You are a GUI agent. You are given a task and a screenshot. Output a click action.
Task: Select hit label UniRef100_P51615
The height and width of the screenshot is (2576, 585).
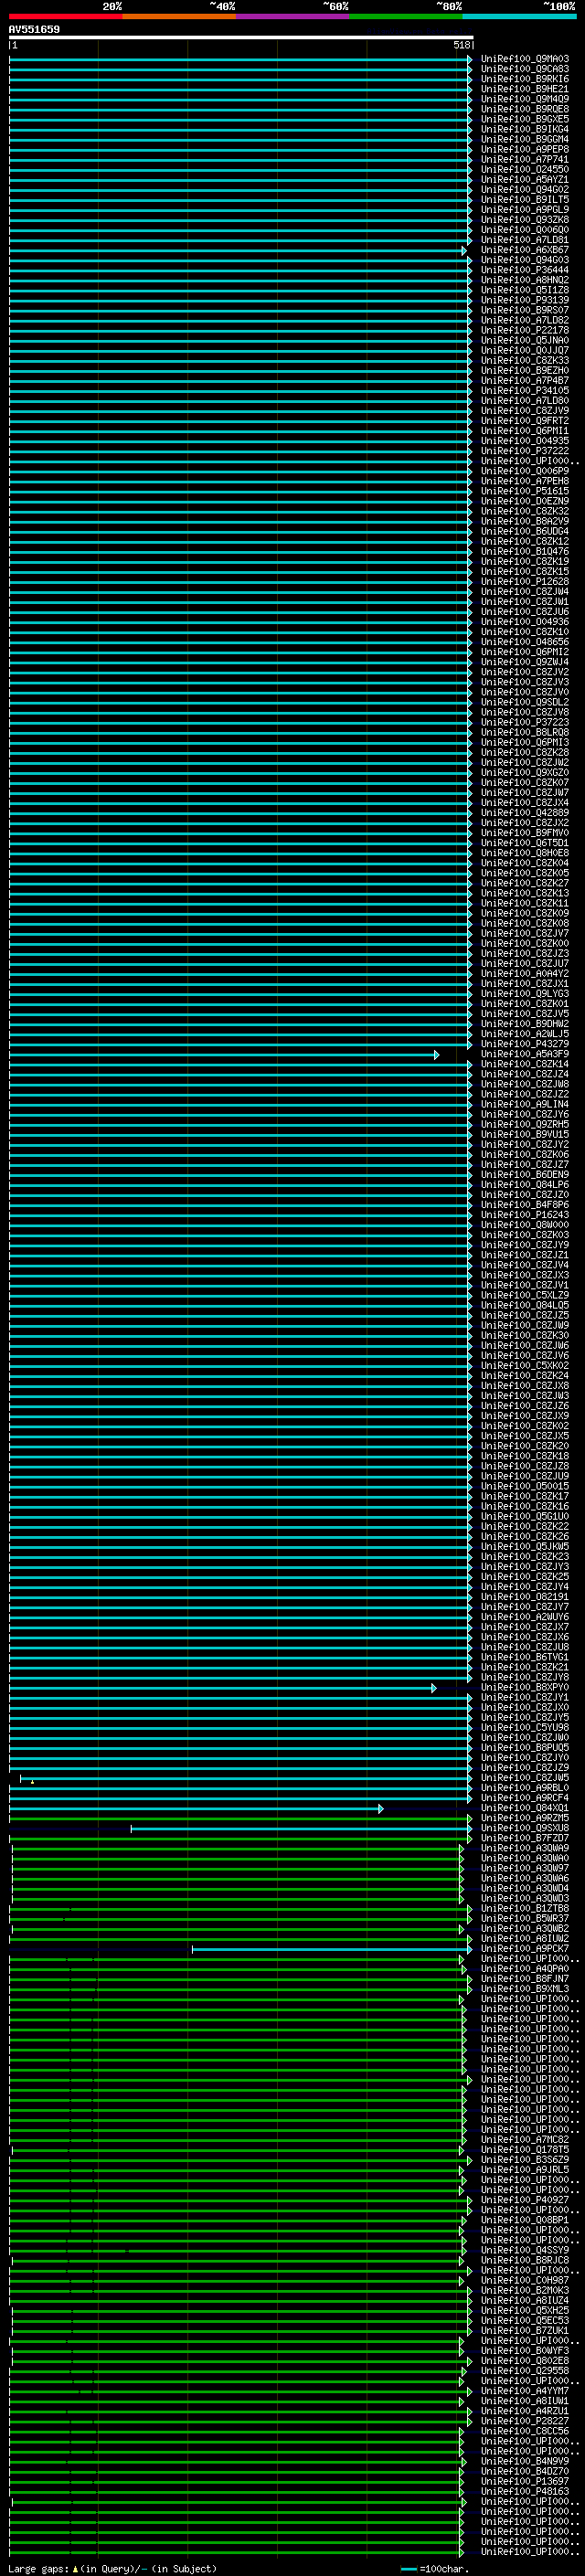(525, 492)
